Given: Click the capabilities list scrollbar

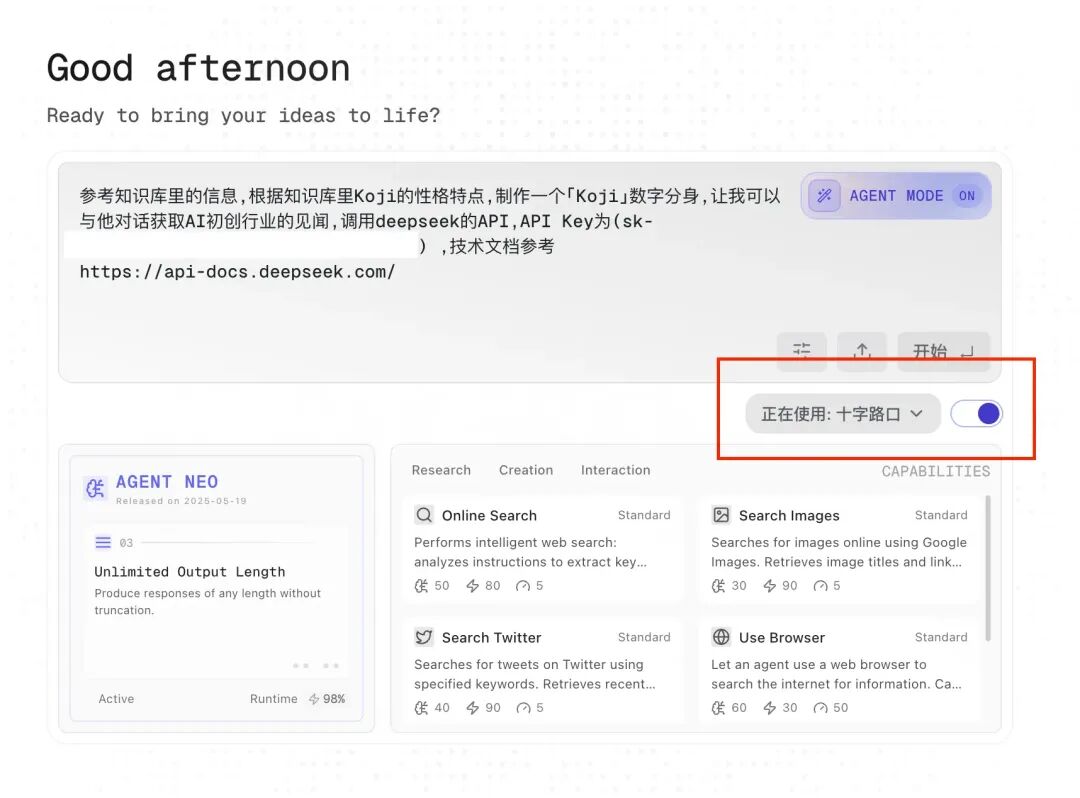Looking at the screenshot, I should tap(988, 569).
